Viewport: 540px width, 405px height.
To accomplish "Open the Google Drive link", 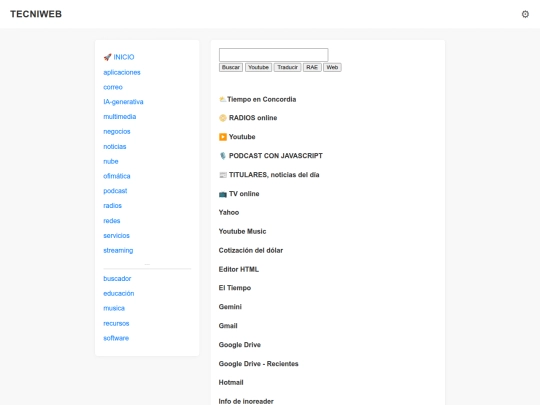I will [240, 345].
